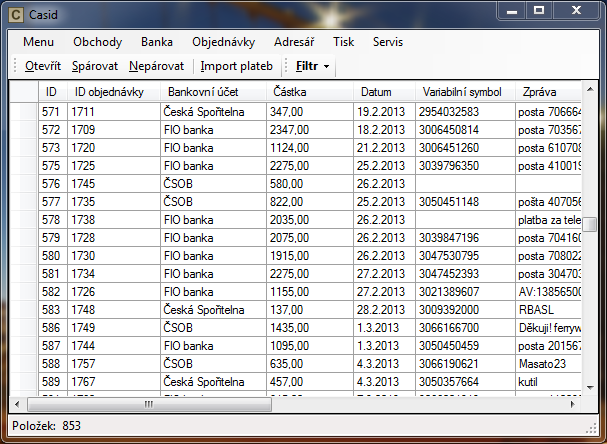The image size is (607, 444).
Task: Open the Banka menu
Action: click(157, 42)
